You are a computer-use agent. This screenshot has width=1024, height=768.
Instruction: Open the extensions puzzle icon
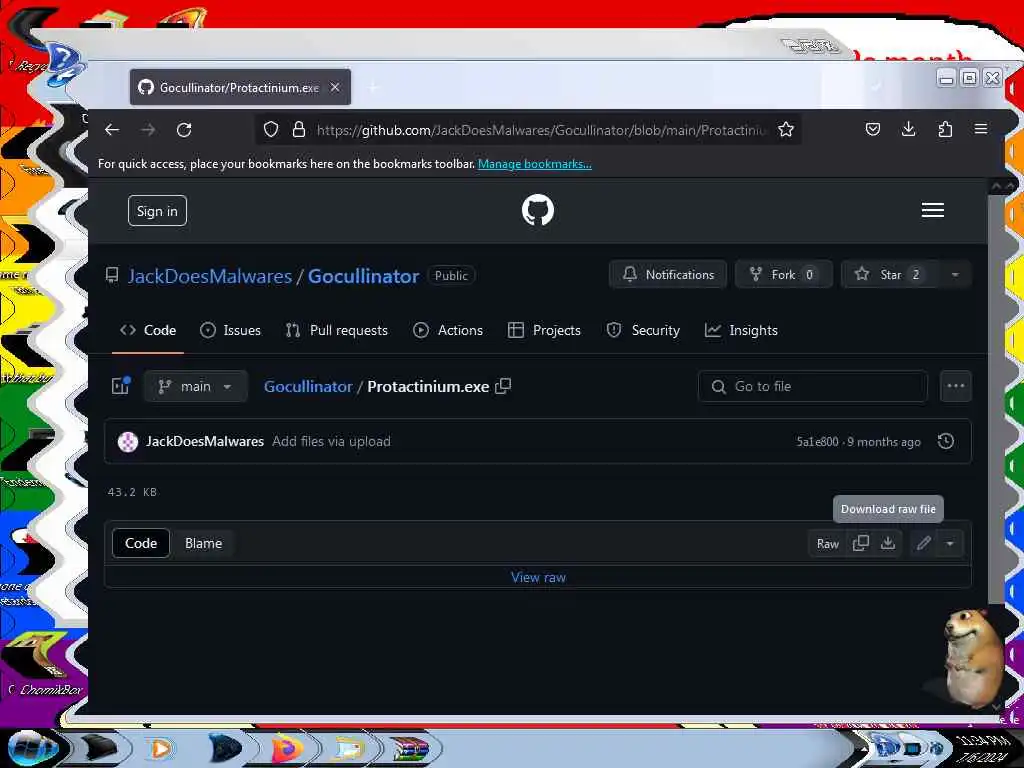(945, 129)
